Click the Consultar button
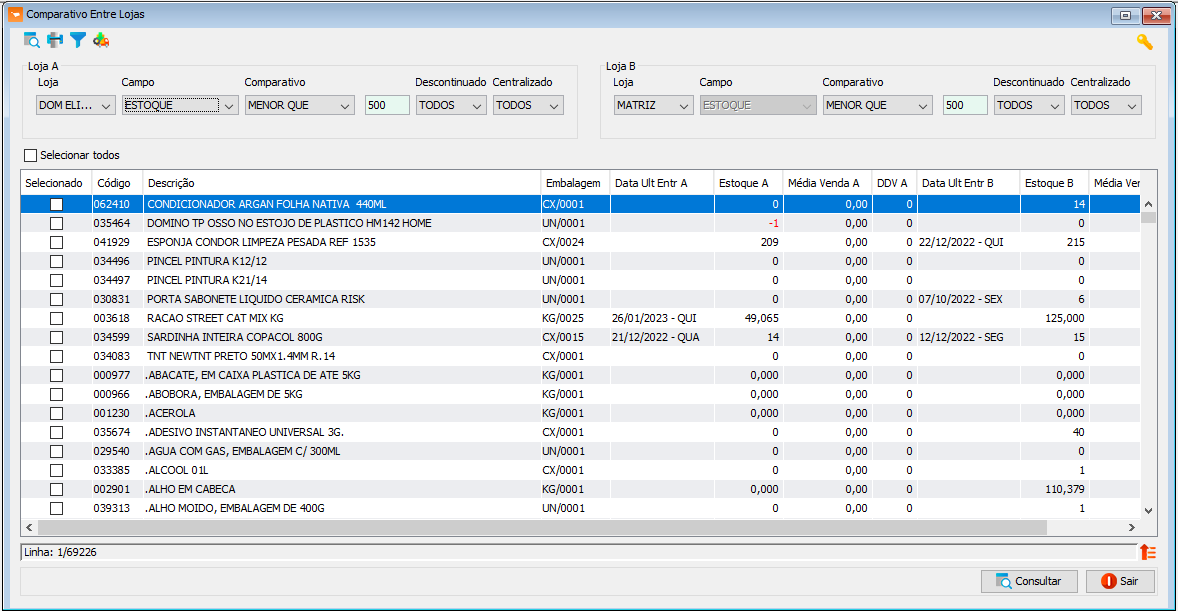Viewport: 1178px width, 613px height. coord(1028,581)
